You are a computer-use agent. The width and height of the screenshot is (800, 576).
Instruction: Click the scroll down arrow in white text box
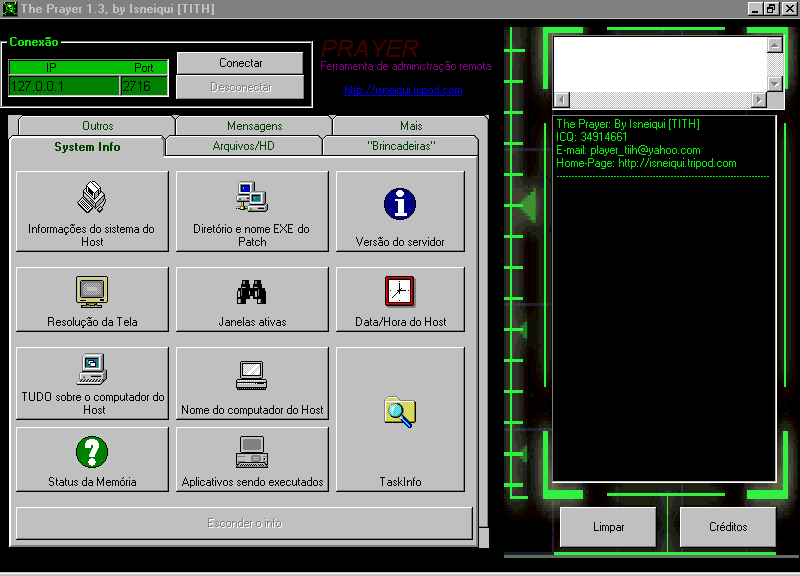coord(774,83)
